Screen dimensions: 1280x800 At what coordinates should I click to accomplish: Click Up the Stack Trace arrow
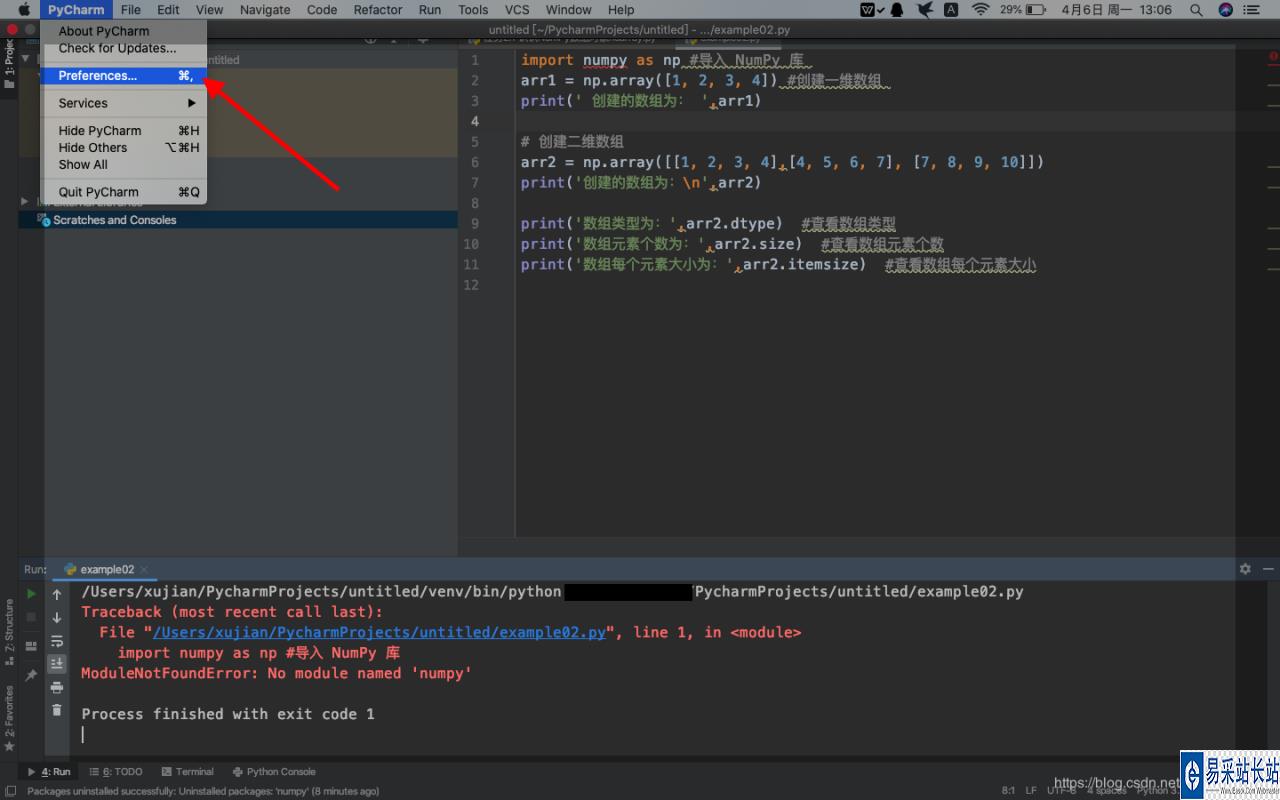[57, 594]
